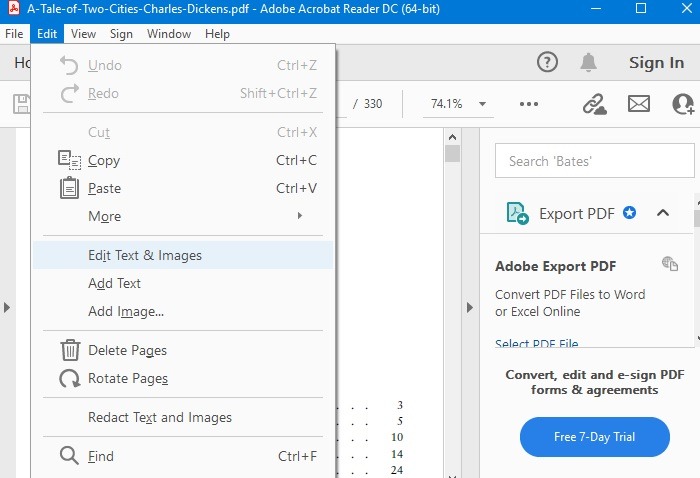Viewport: 700px width, 478px height.
Task: Open the File menu
Action: (14, 34)
